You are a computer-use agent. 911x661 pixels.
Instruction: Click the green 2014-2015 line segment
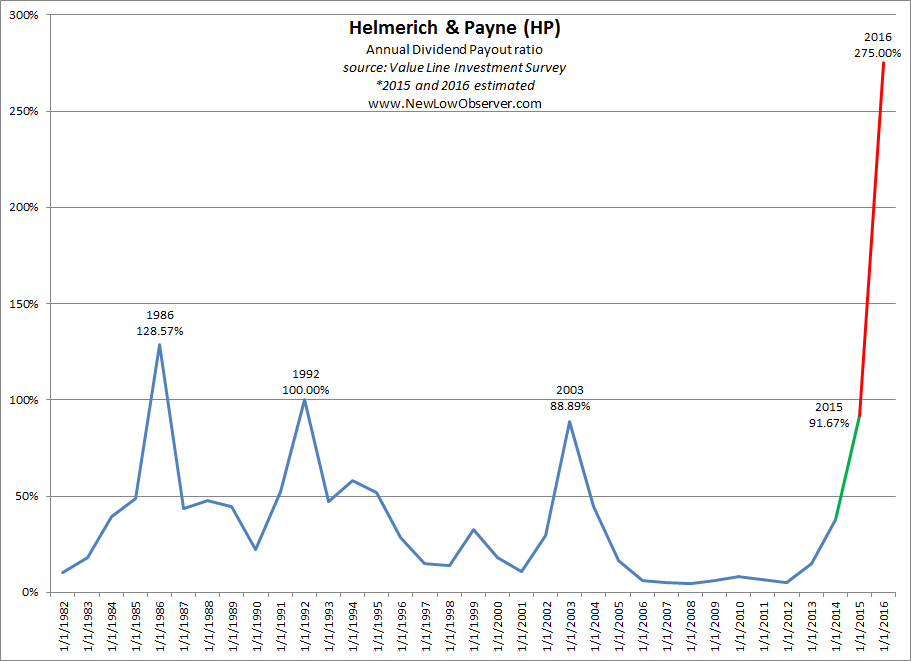pyautogui.click(x=848, y=468)
